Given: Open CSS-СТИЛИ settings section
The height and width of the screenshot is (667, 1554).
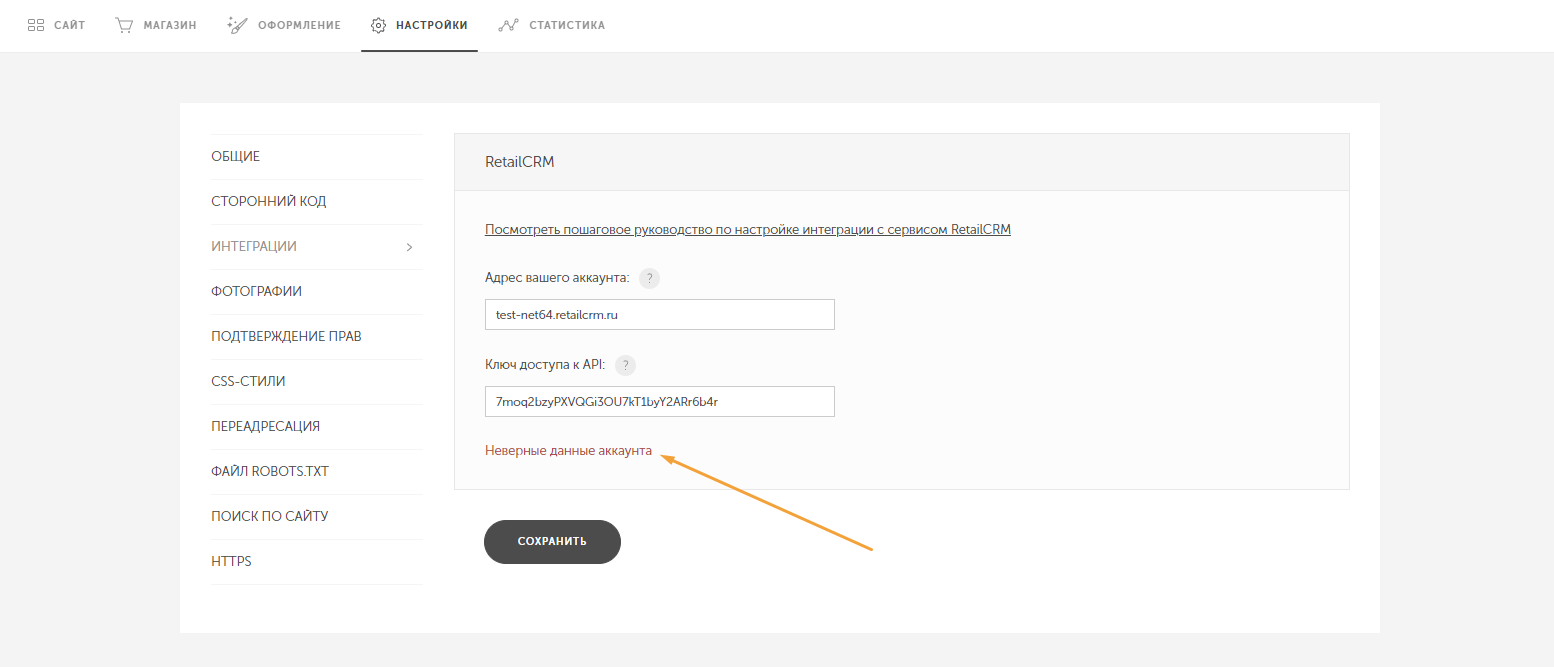Looking at the screenshot, I should point(317,382).
